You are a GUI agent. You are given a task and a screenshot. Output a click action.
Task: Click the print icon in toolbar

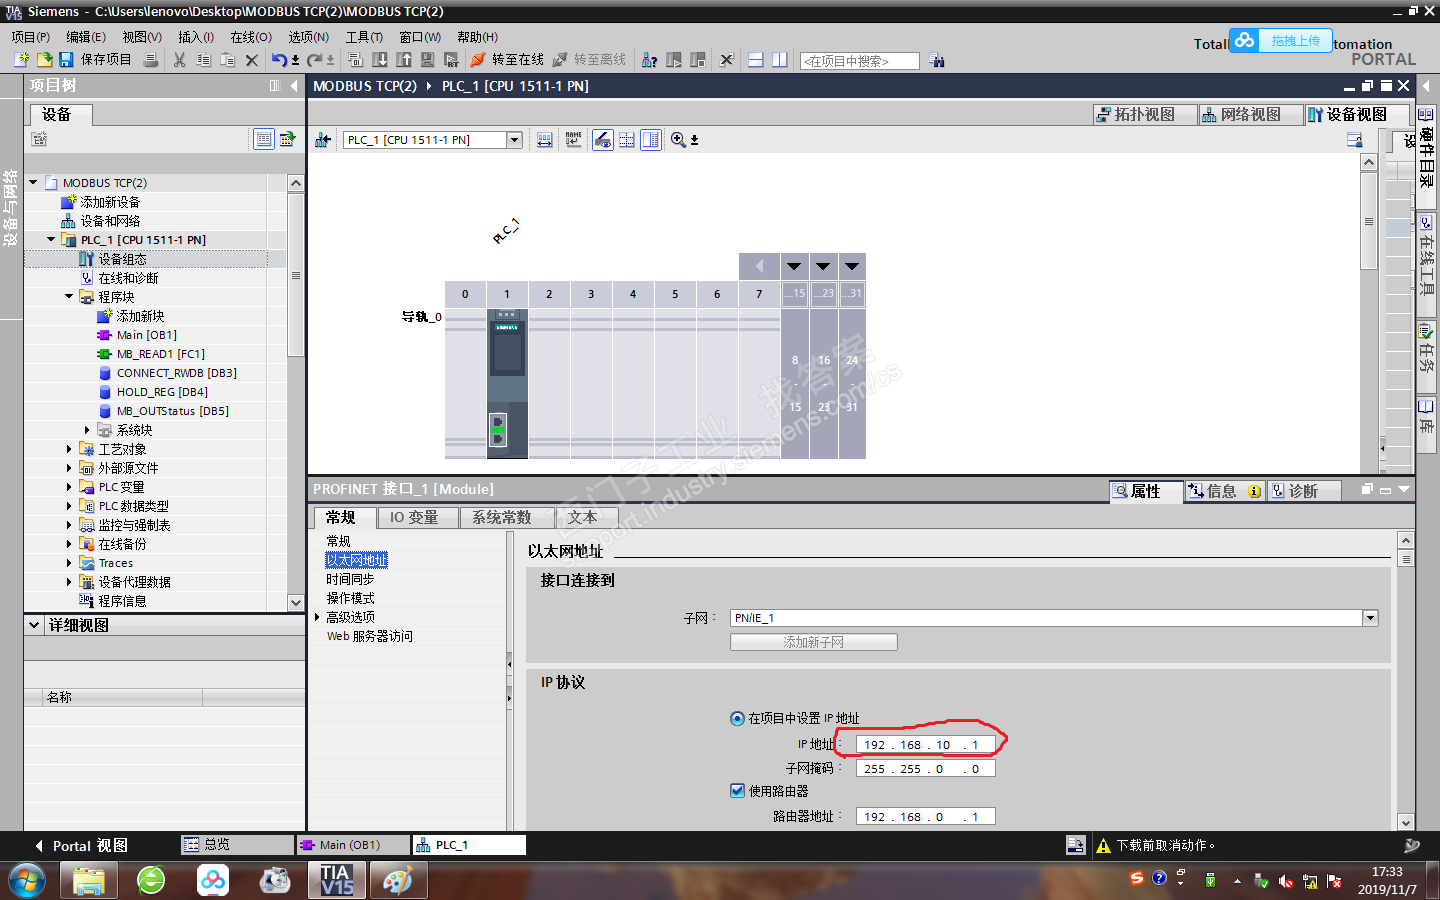click(151, 60)
